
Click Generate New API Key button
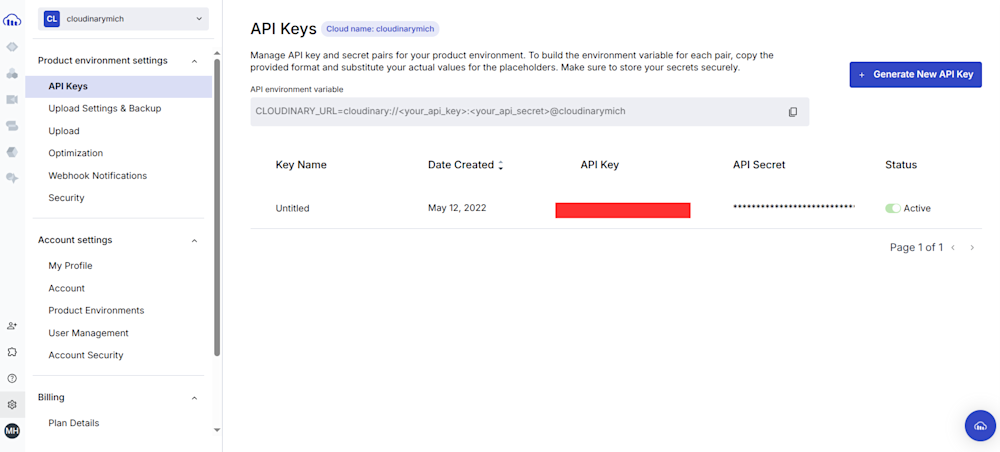tap(915, 75)
